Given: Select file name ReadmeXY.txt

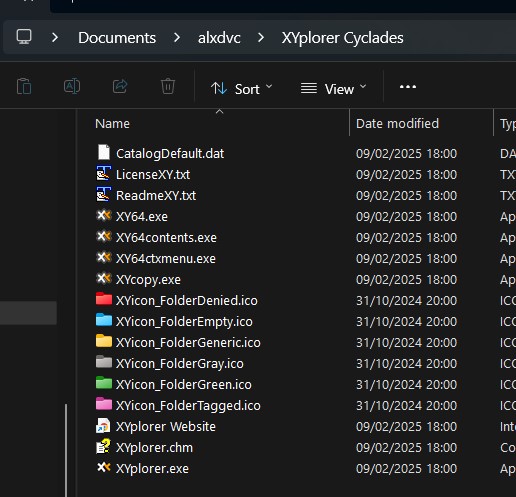Looking at the screenshot, I should click(x=156, y=196).
